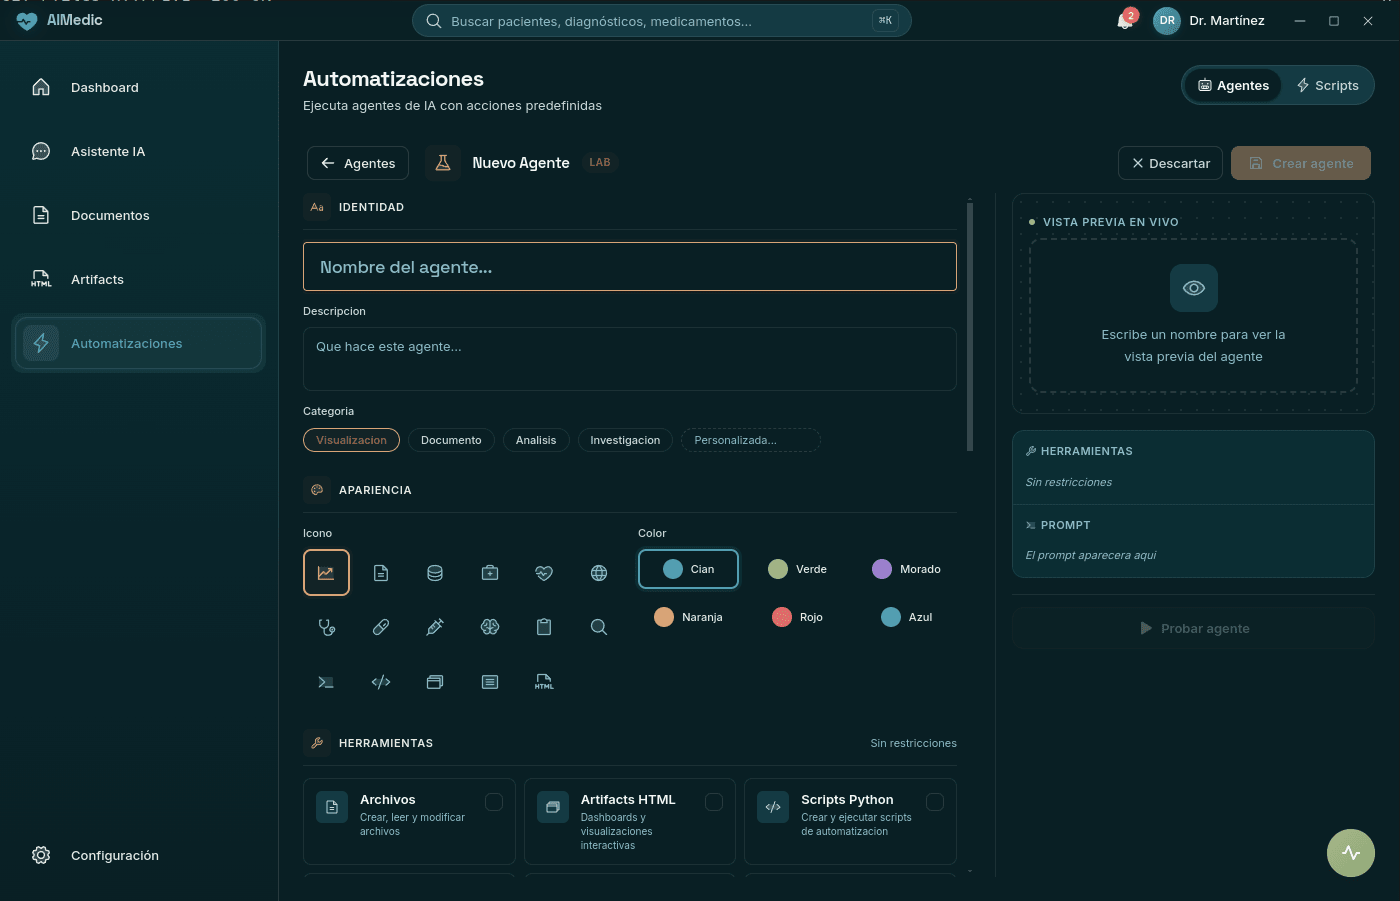Screen dimensions: 1400x901
Task: Switch to the Scripts tab
Action: tap(1328, 85)
